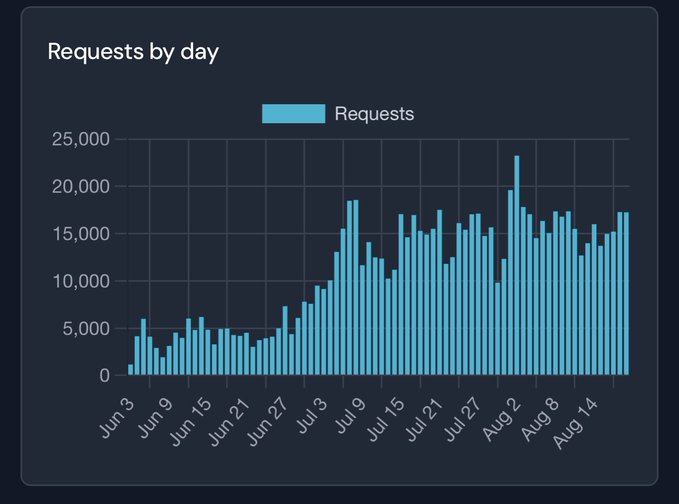Click the Jun 9 x-axis label
679x504 pixels.
[155, 418]
